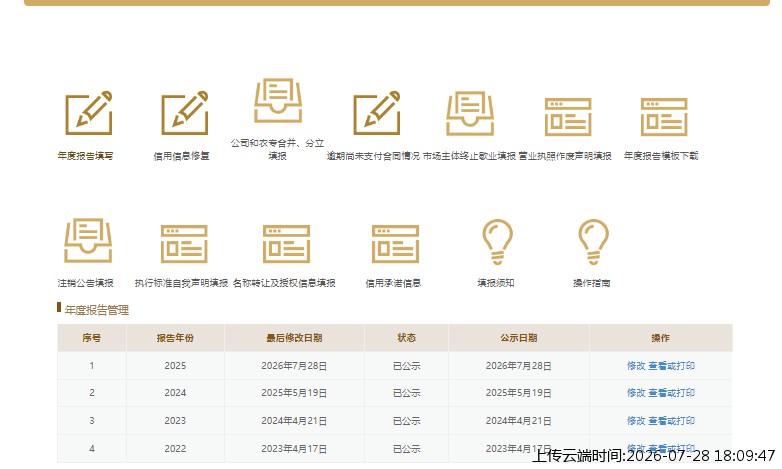Viewport: 782px width, 469px height.
Task: Open the 操作指南 lightbulb icon
Action: pyautogui.click(x=593, y=242)
